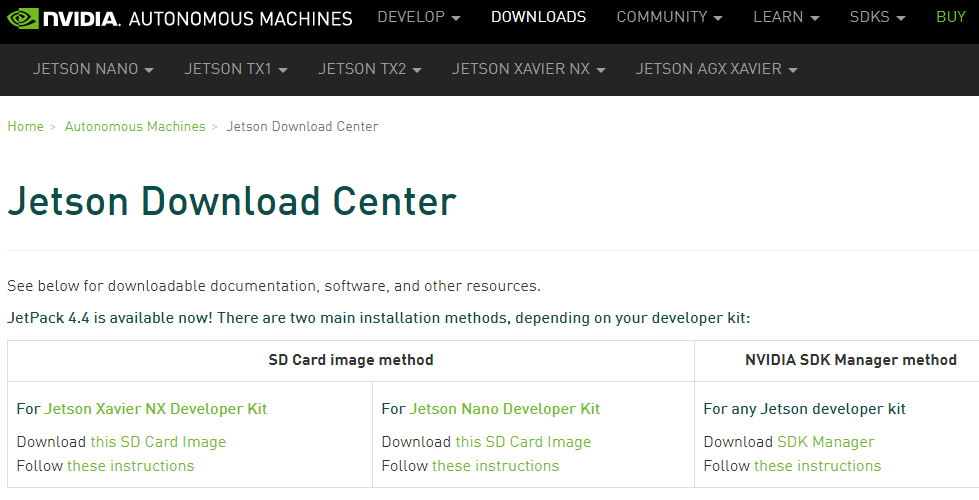The image size is (979, 500).
Task: Go to Home breadcrumb link
Action: click(x=26, y=126)
